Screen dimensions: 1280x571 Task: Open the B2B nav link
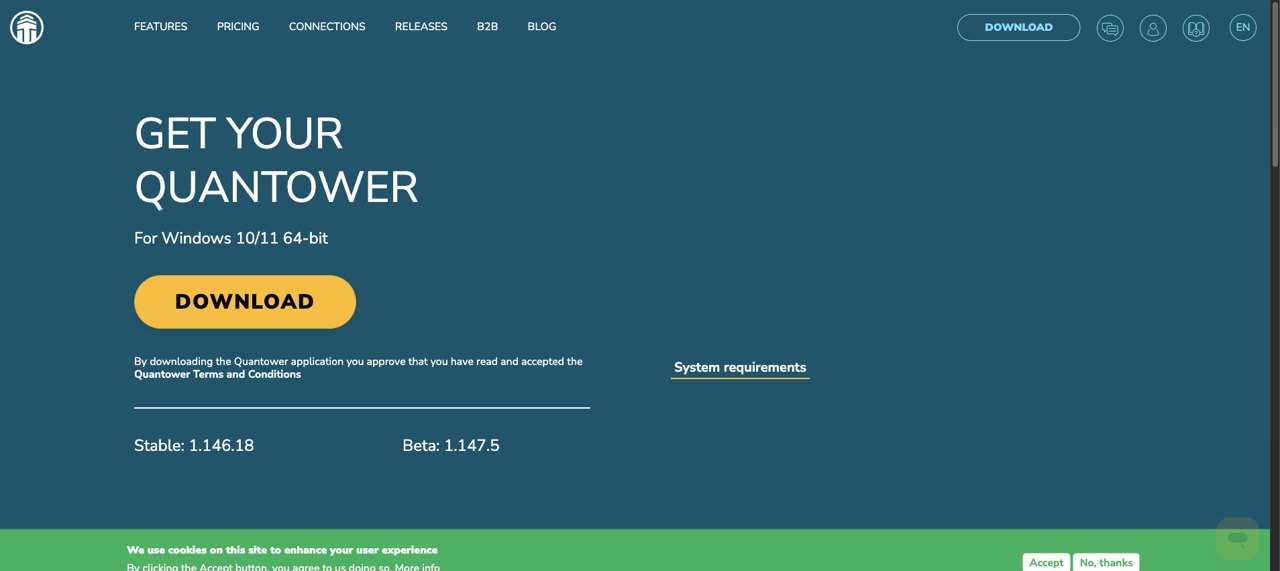point(487,27)
